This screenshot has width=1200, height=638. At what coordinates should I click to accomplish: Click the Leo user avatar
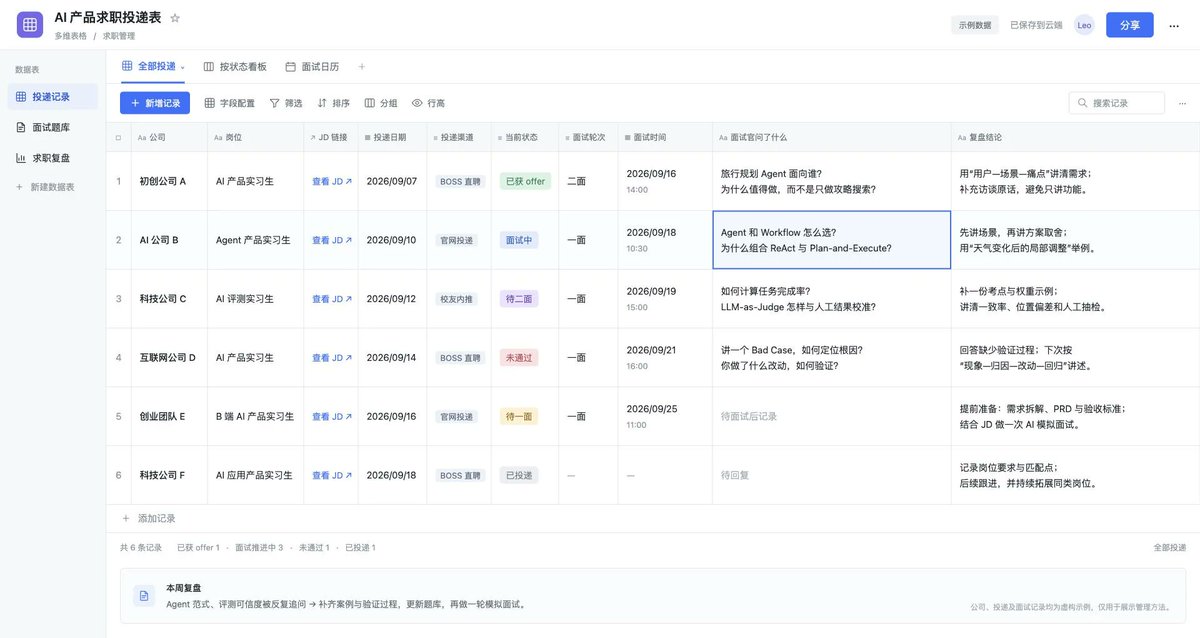[x=1084, y=25]
